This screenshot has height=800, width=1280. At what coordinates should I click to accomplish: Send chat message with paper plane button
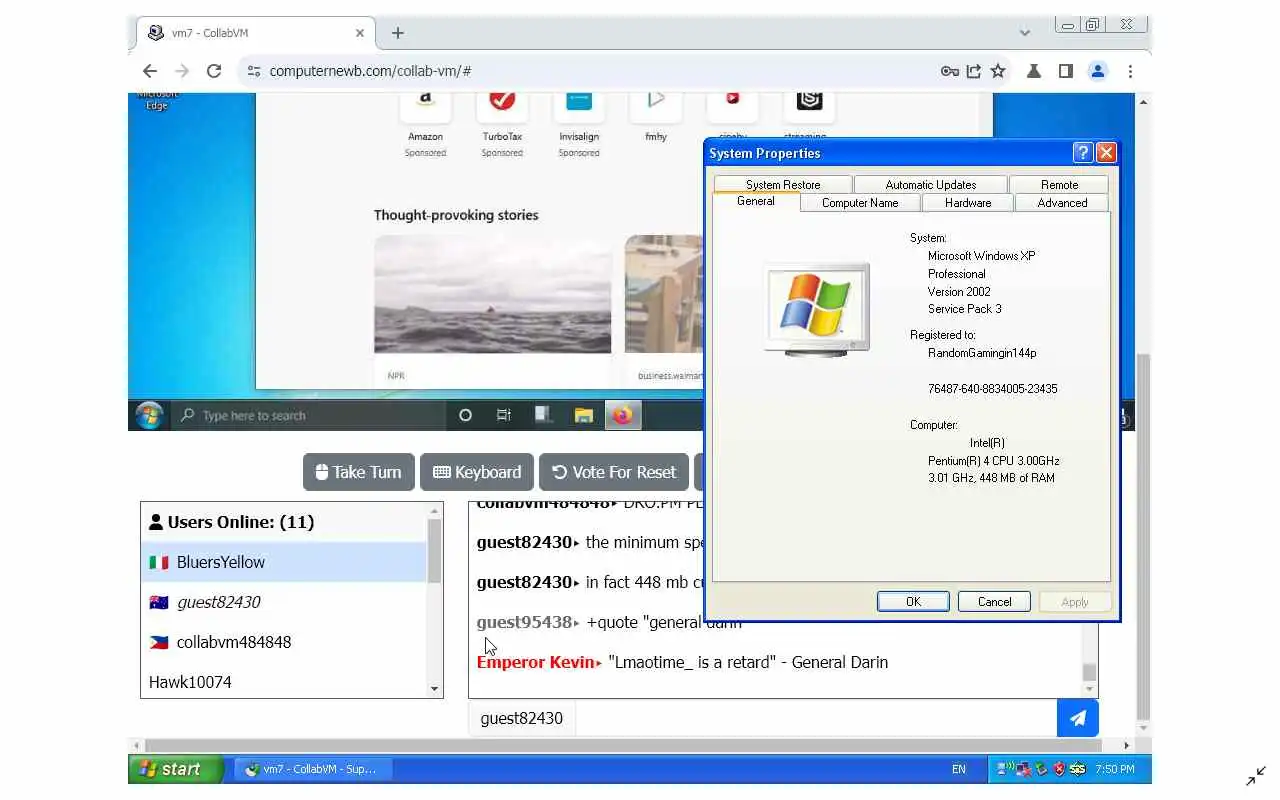pyautogui.click(x=1078, y=718)
